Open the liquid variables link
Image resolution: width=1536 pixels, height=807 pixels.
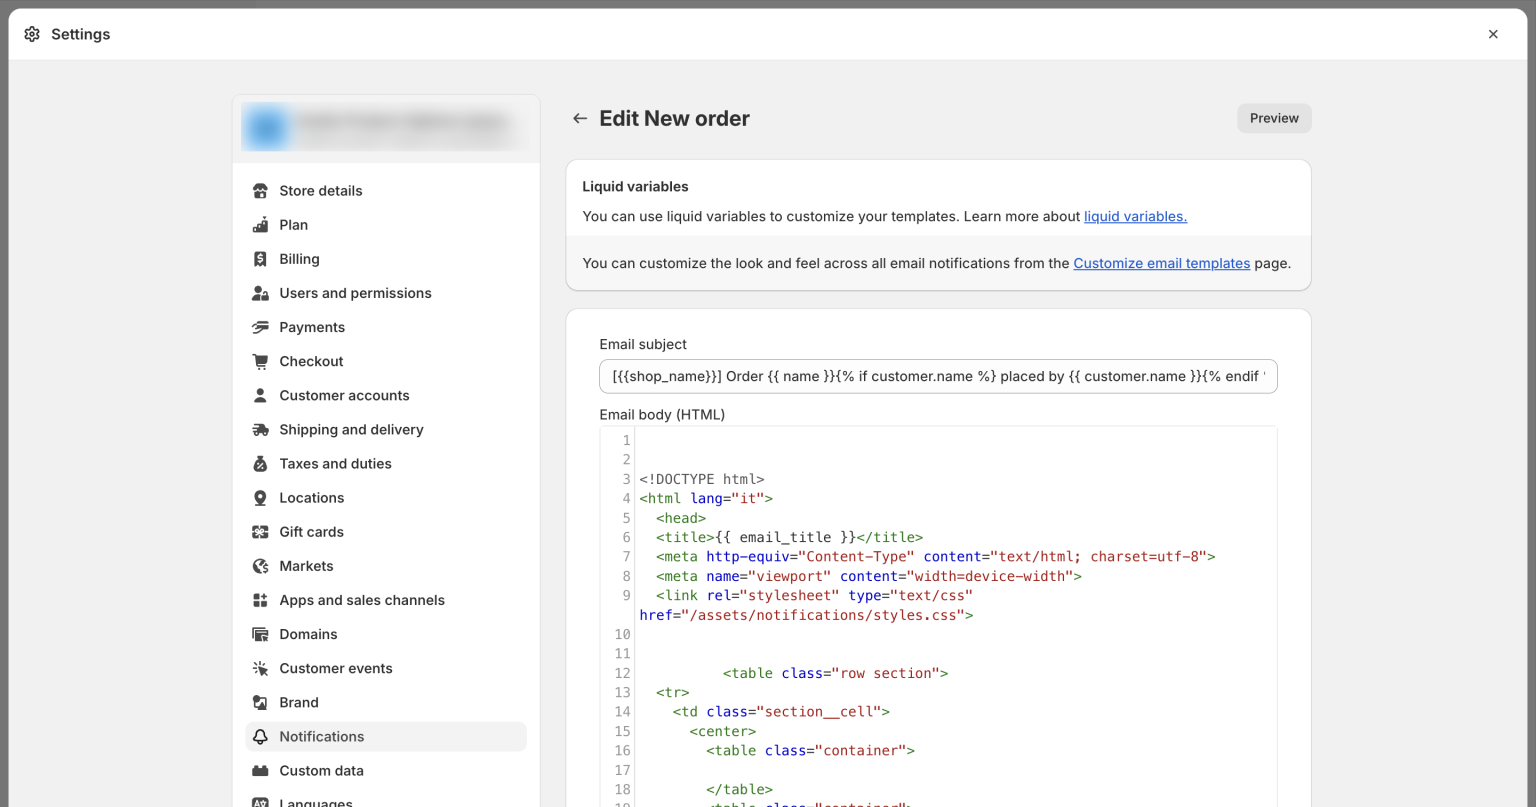(x=1135, y=216)
